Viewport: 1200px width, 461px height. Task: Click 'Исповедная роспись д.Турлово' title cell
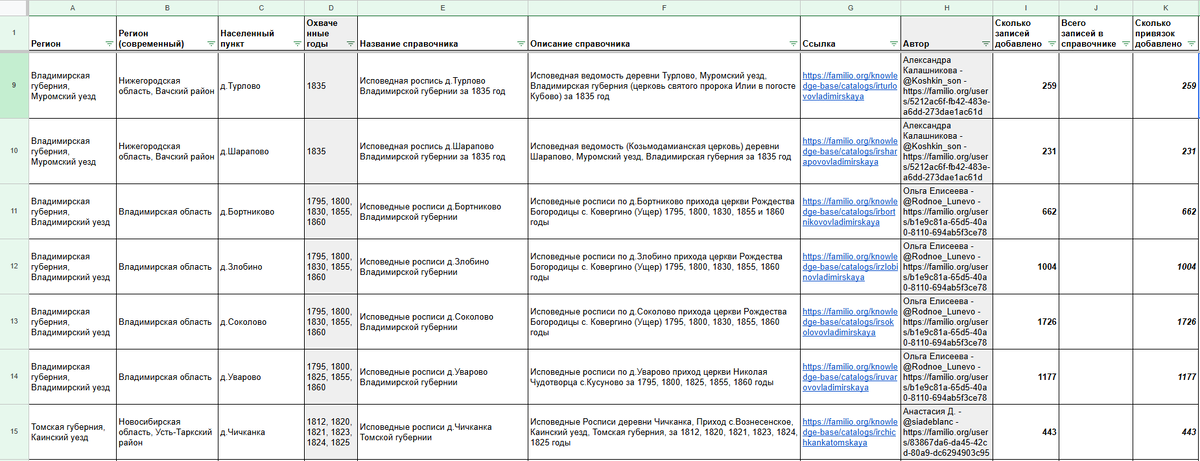click(441, 86)
